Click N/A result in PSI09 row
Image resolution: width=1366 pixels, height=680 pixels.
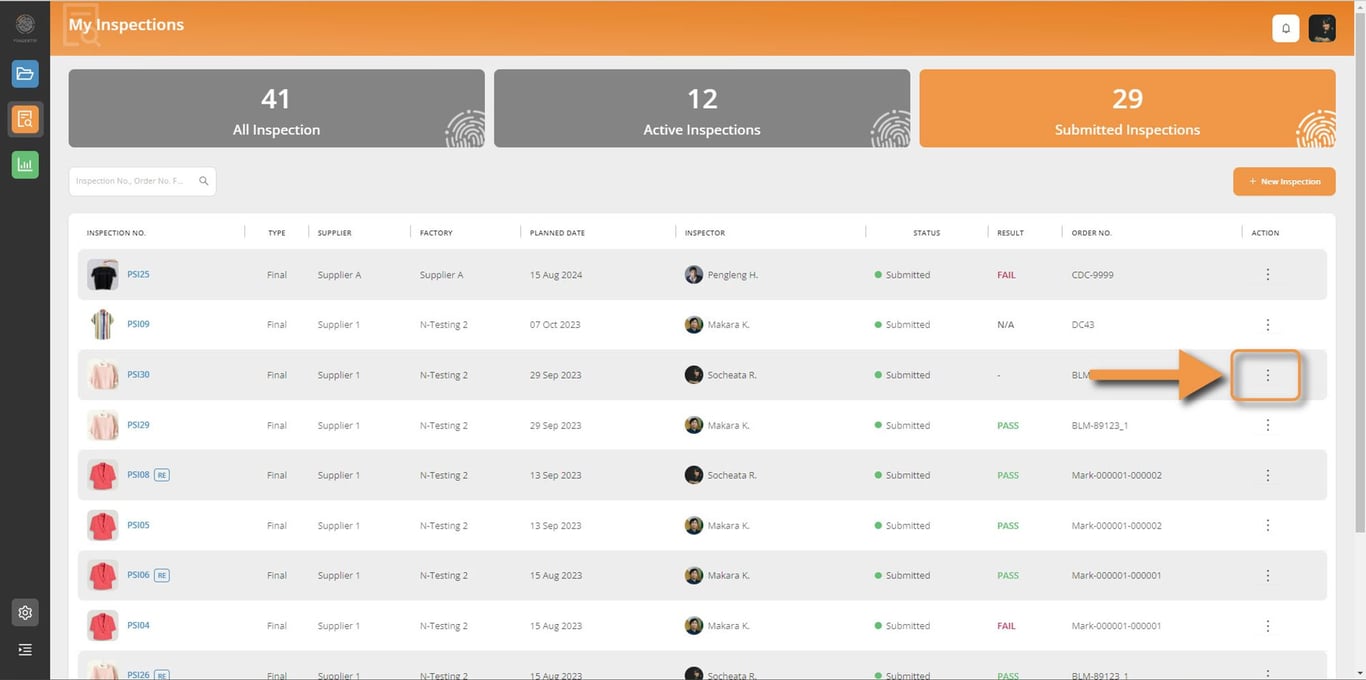point(1005,325)
